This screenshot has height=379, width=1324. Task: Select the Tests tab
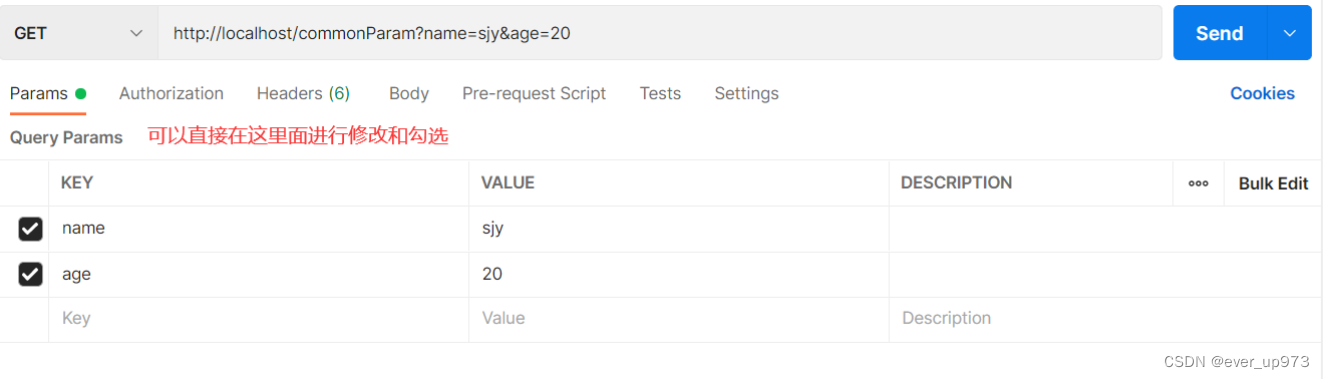[x=660, y=93]
